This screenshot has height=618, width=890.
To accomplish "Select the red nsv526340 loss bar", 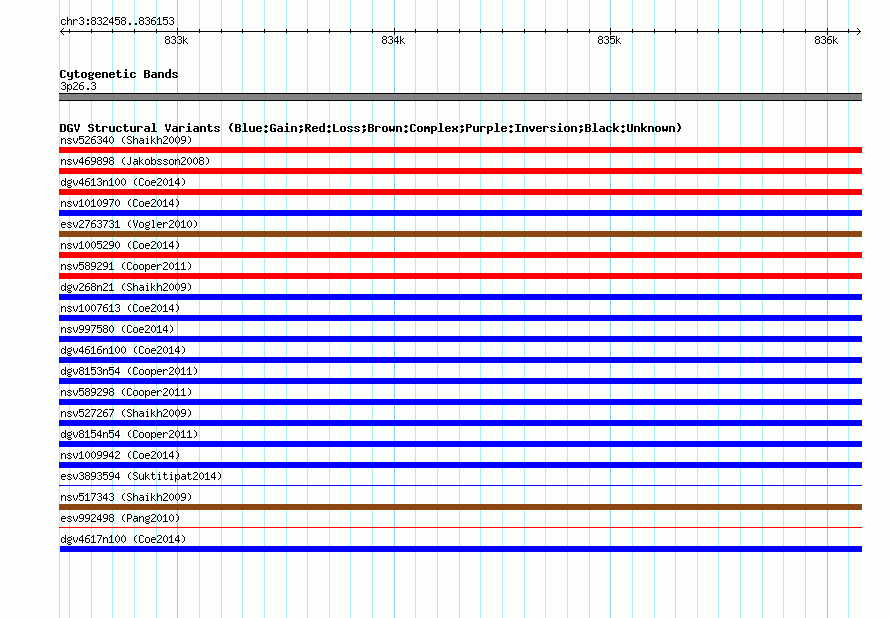I will click(460, 150).
